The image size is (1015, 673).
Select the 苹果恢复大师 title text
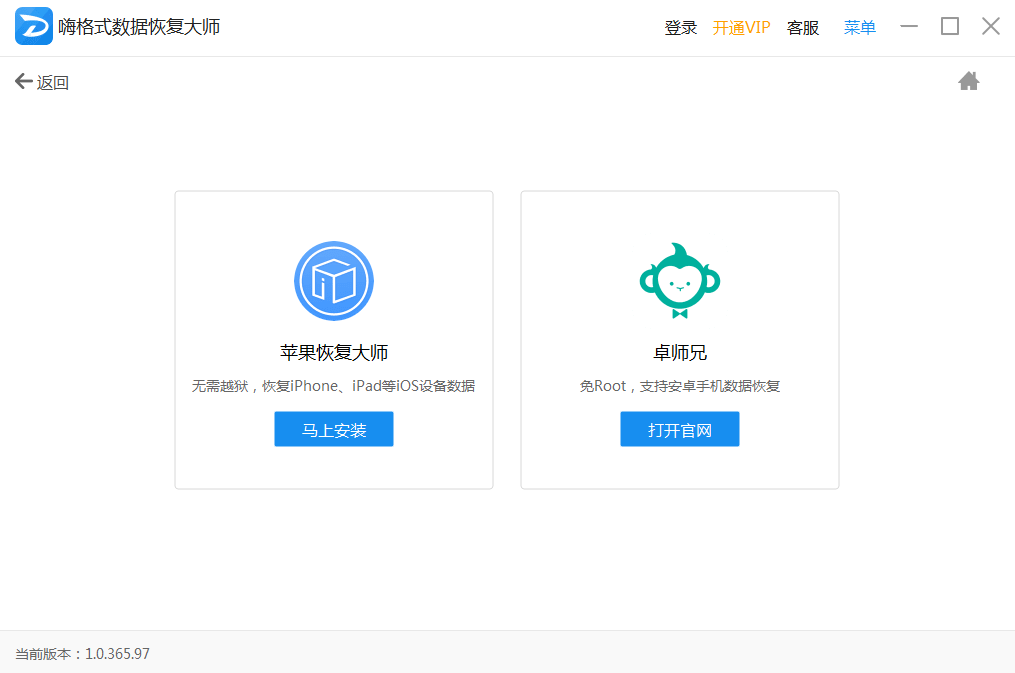coord(334,353)
